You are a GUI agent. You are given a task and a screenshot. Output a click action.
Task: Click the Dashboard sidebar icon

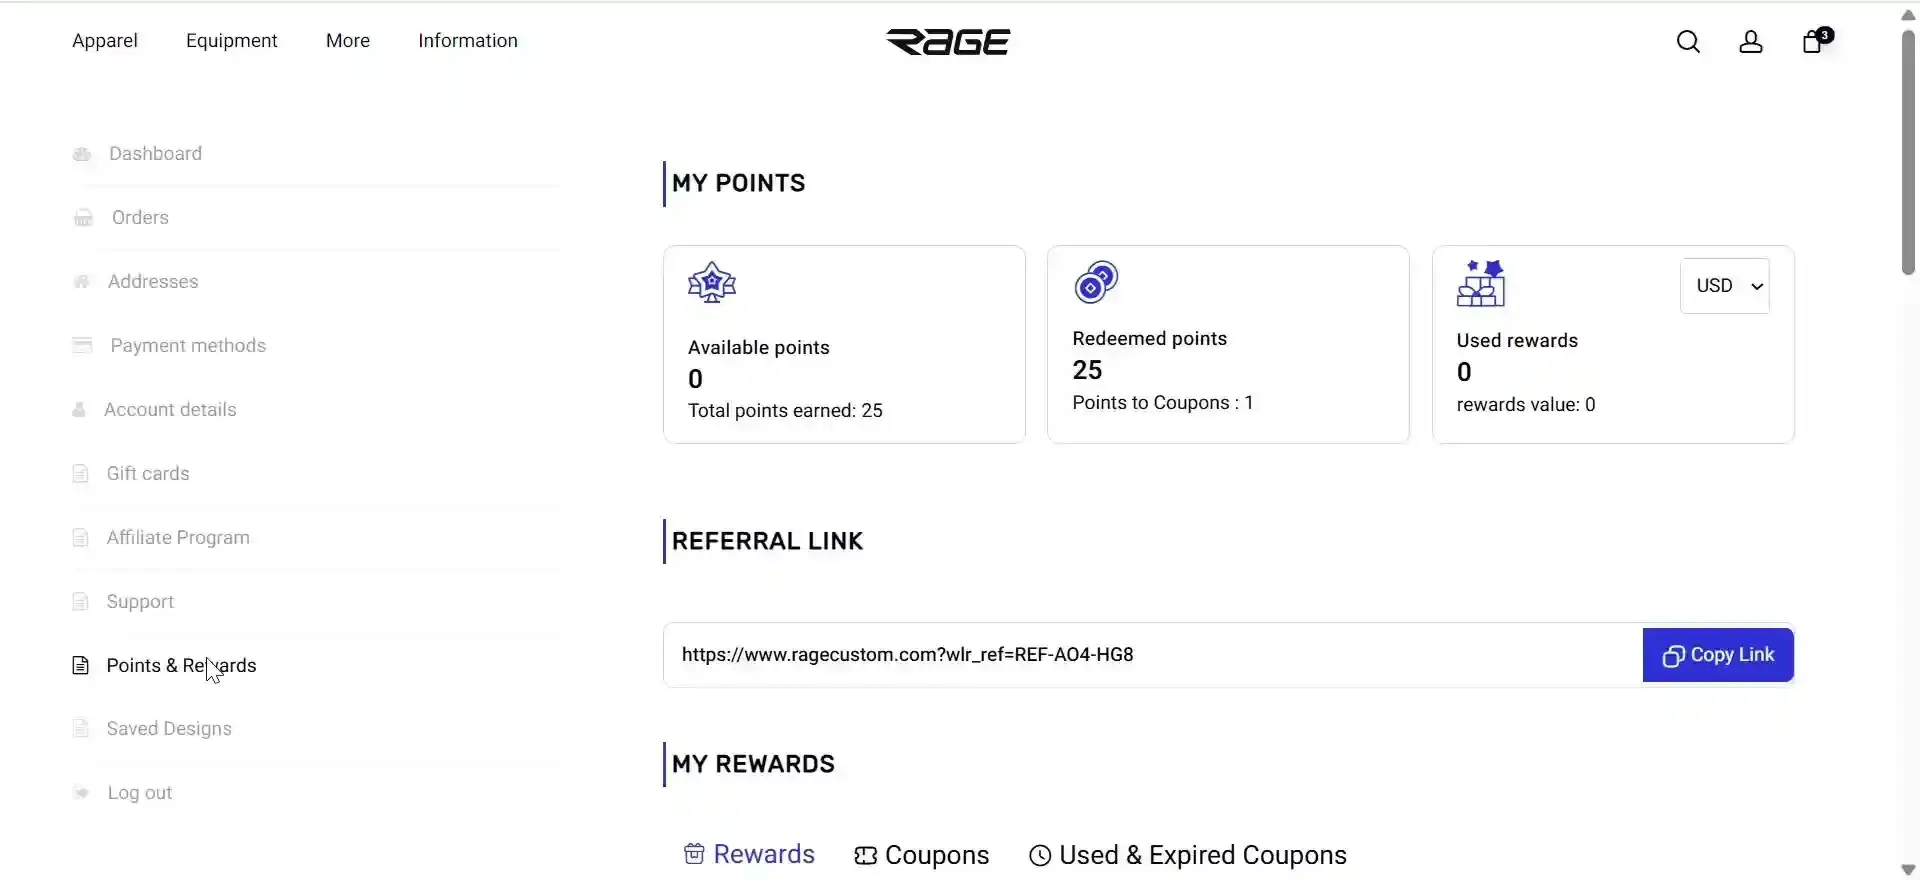pyautogui.click(x=82, y=154)
